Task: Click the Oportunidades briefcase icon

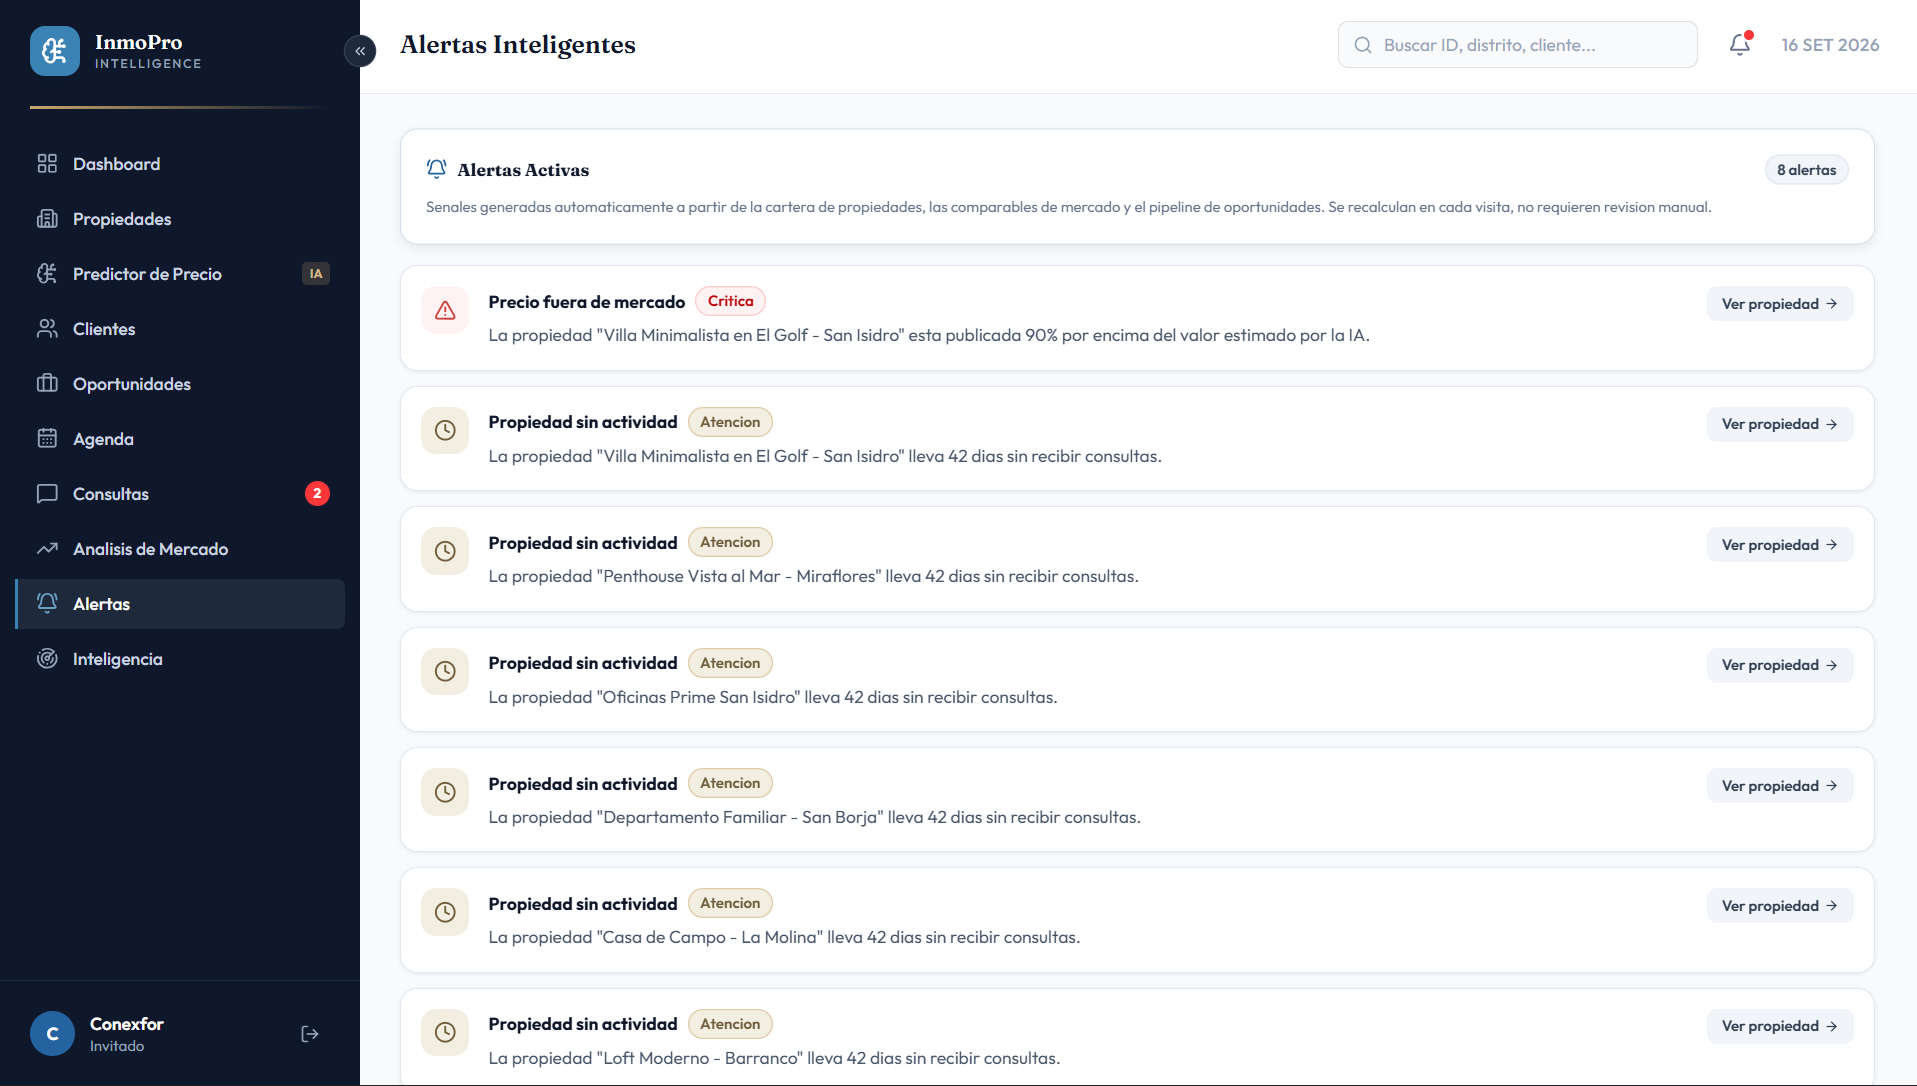Action: [47, 383]
